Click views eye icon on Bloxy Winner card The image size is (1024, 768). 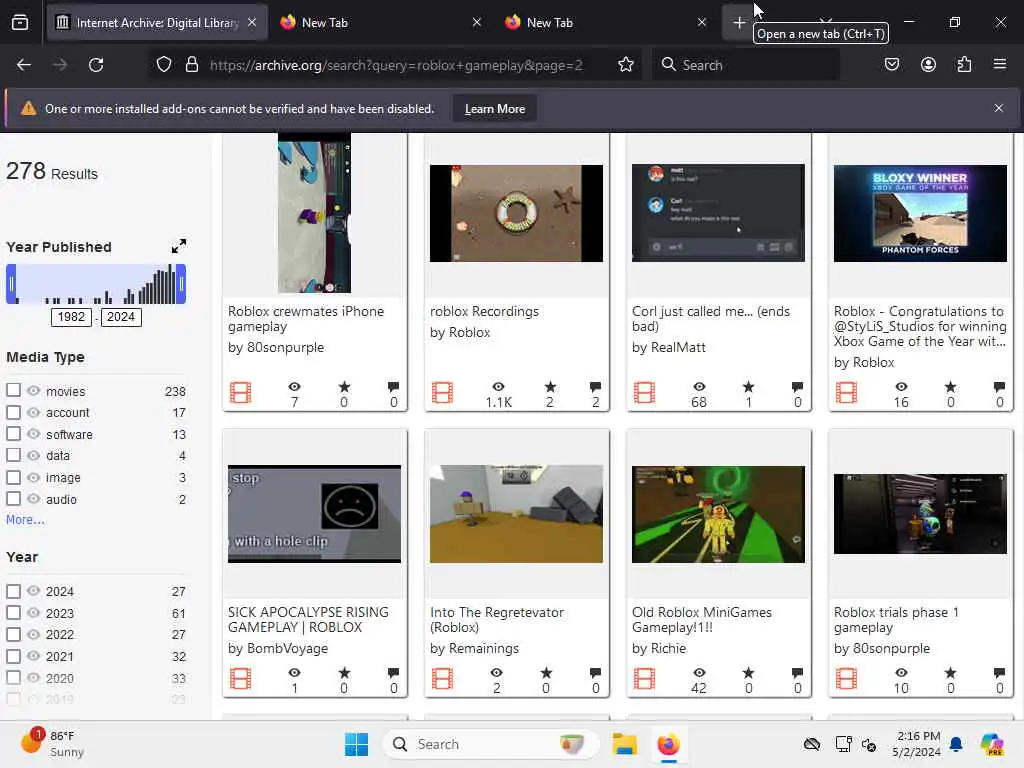(x=901, y=387)
